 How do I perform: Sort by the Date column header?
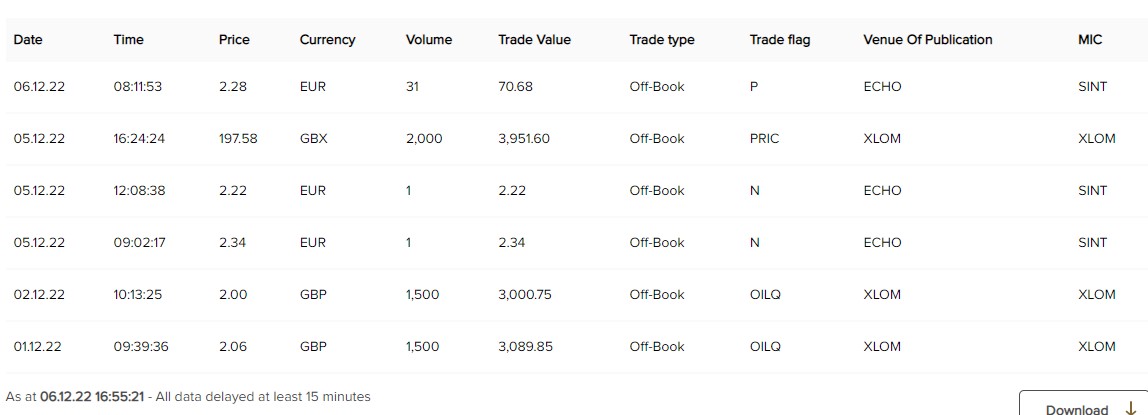pyautogui.click(x=28, y=40)
